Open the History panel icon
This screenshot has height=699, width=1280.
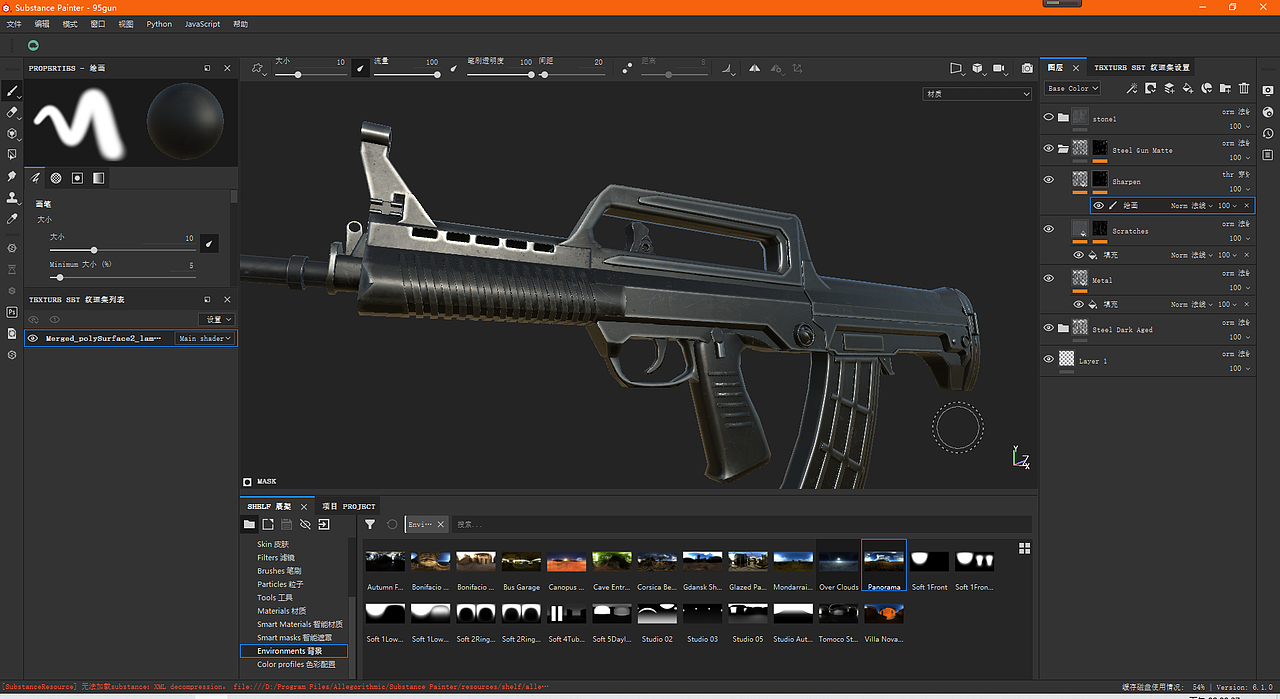pos(1268,134)
